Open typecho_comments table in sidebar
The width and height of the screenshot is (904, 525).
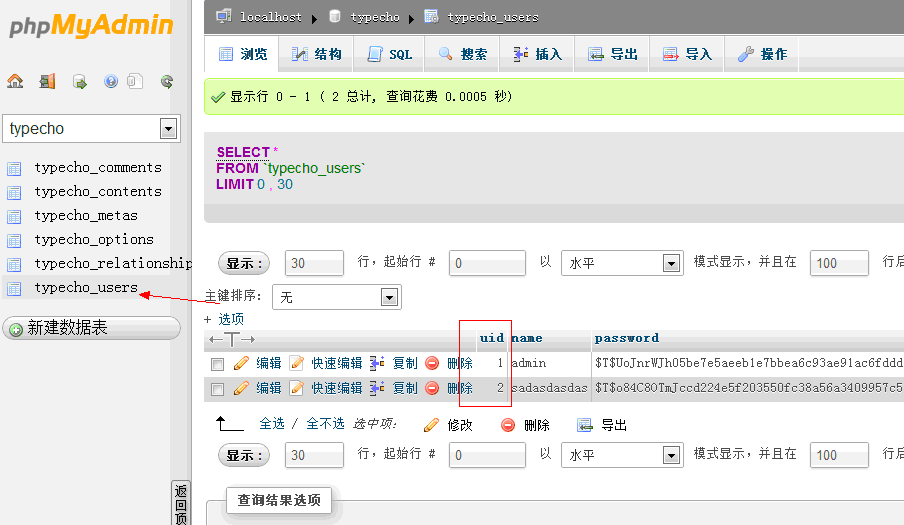click(98, 168)
